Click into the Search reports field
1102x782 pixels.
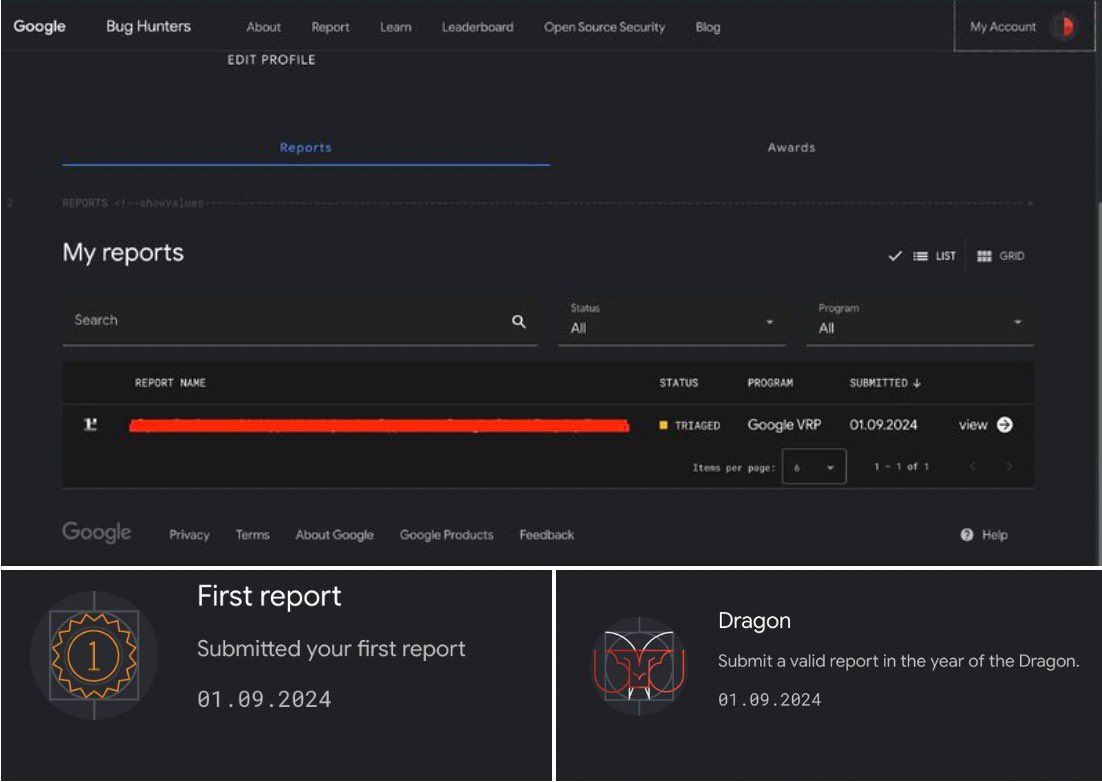pos(300,322)
